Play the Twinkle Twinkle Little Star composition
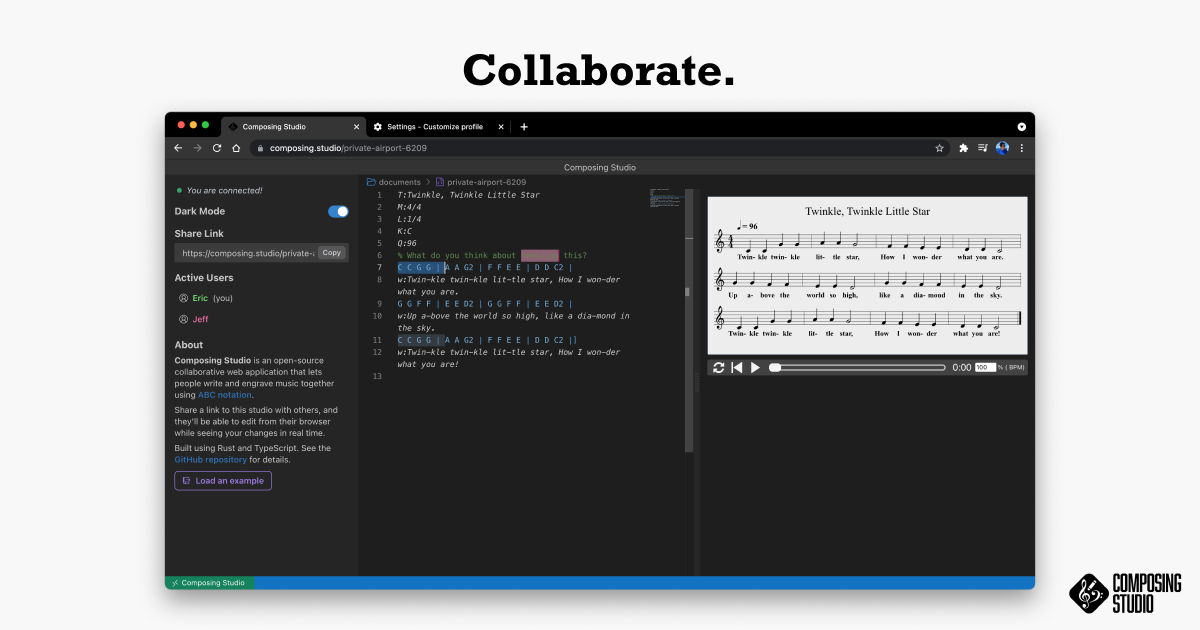The width and height of the screenshot is (1200, 630). (755, 367)
